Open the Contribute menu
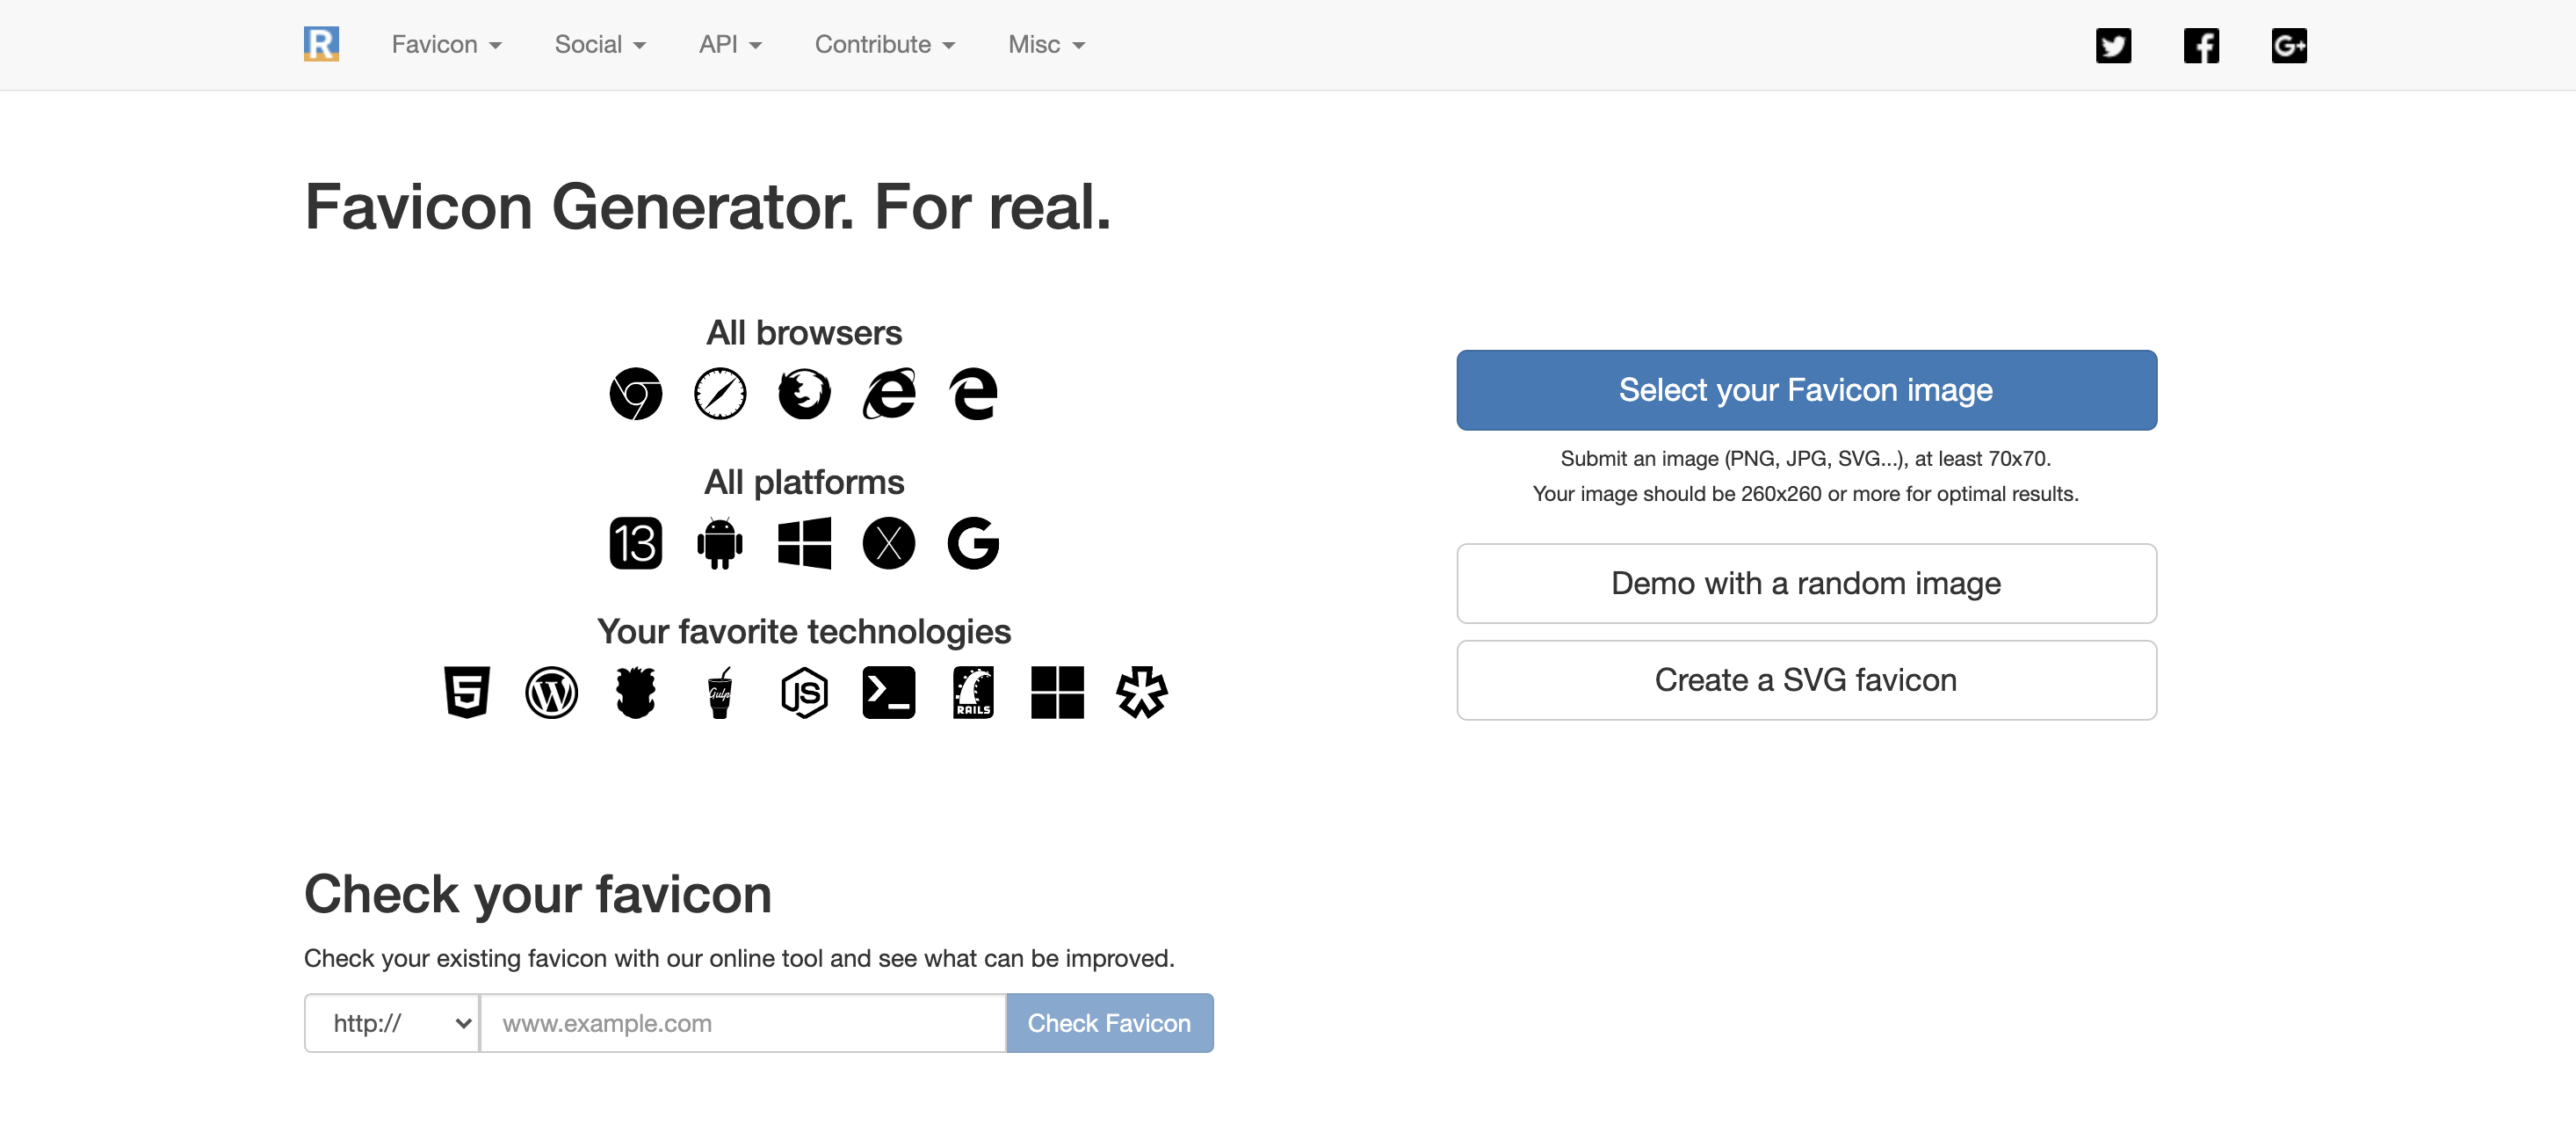Viewport: 2576px width, 1125px height. (885, 44)
